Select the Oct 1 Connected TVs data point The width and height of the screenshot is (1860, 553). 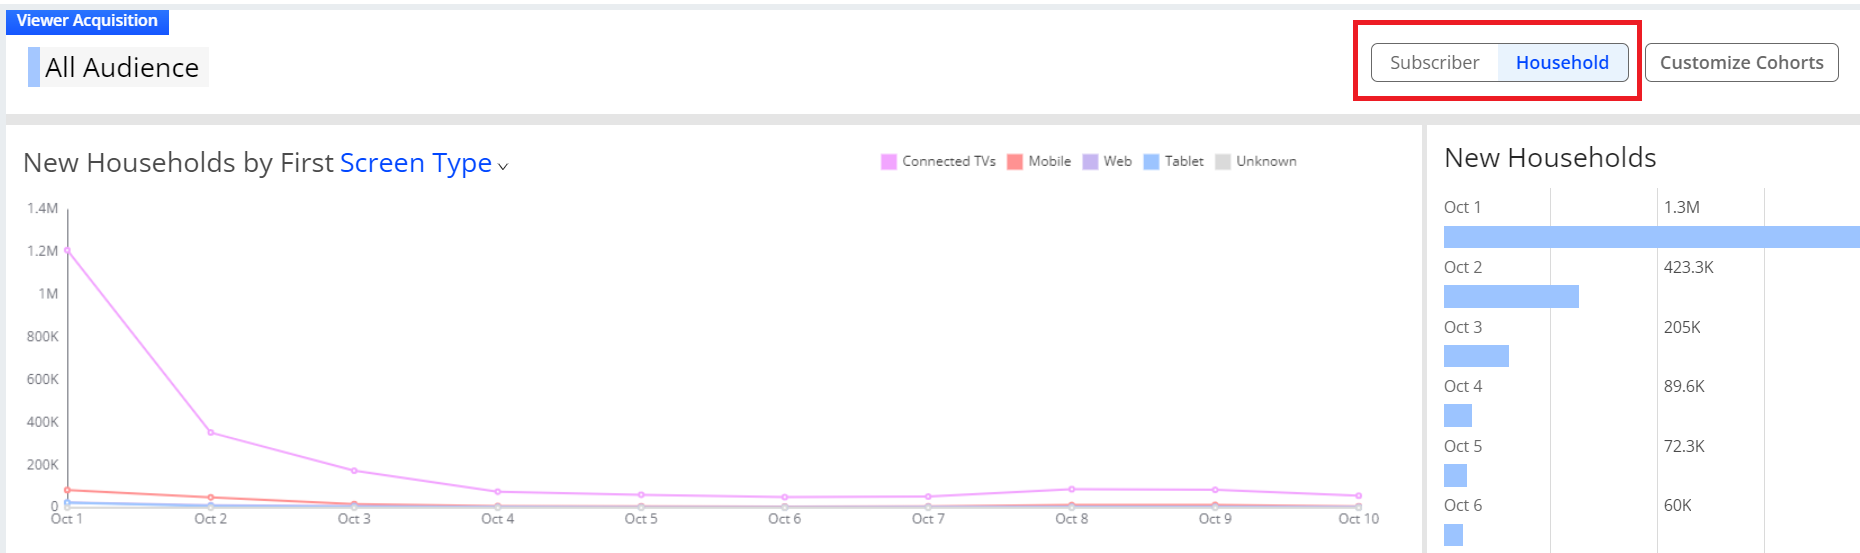coord(67,250)
